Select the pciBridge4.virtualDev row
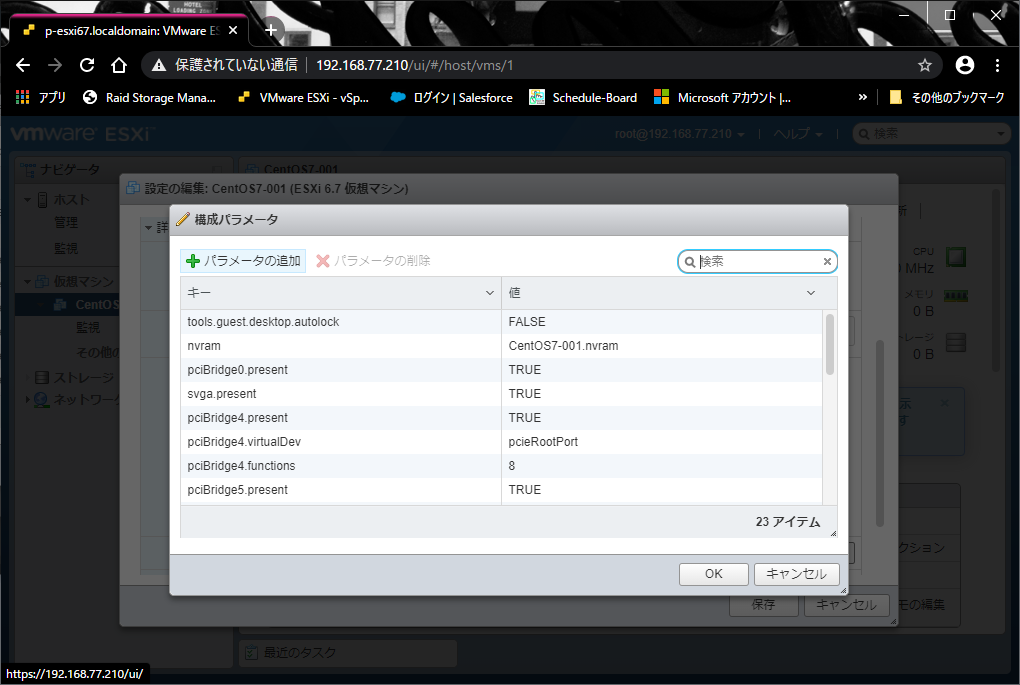Screen dimensions: 1020x685 point(502,442)
